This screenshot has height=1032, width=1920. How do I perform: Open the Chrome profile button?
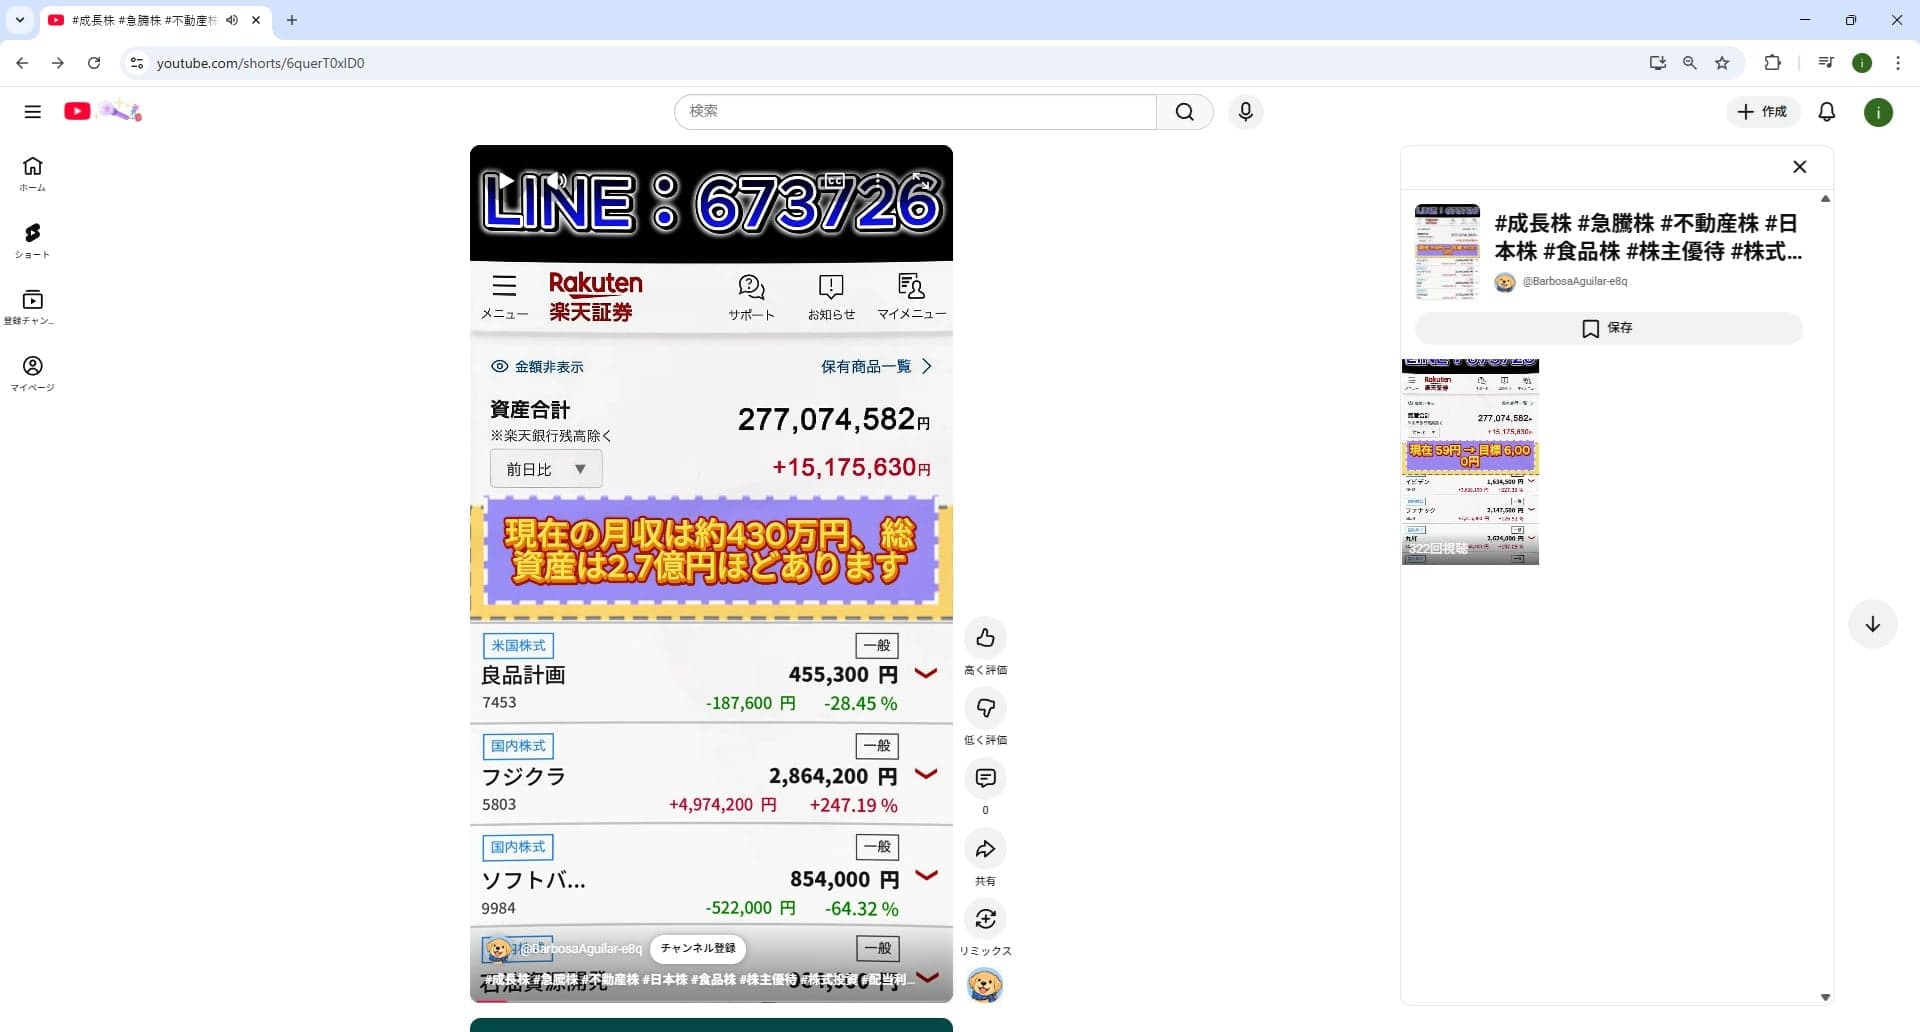(x=1862, y=63)
